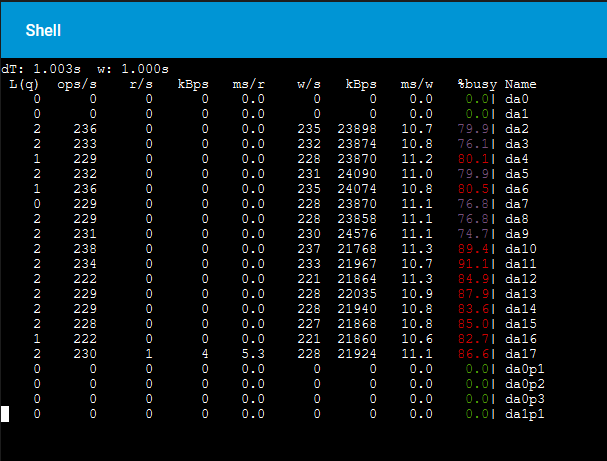Click the 80.5 busy value for da6
The height and width of the screenshot is (461, 607).
[x=473, y=189]
